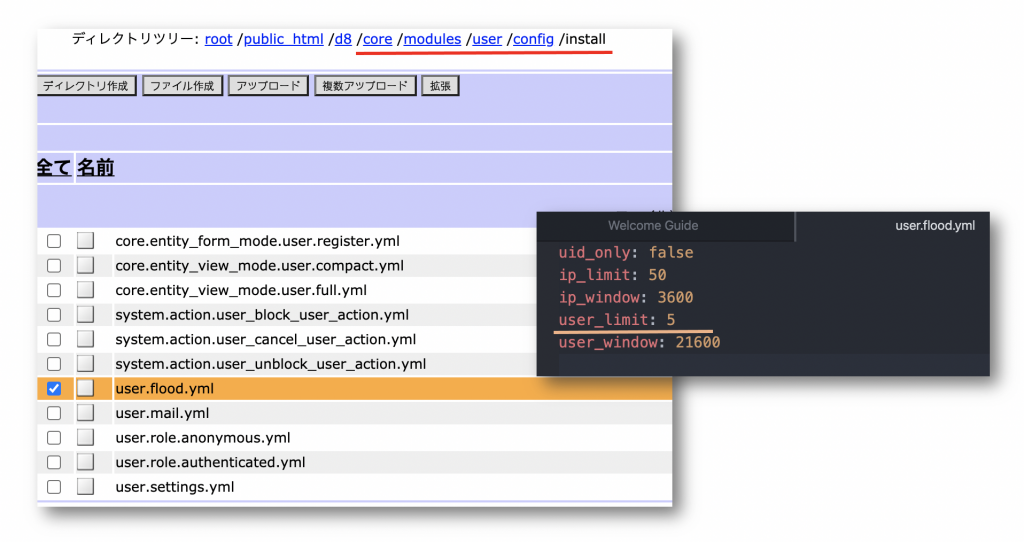The width and height of the screenshot is (1024, 542).
Task: Check box for user.mail.yml
Action: (54, 413)
